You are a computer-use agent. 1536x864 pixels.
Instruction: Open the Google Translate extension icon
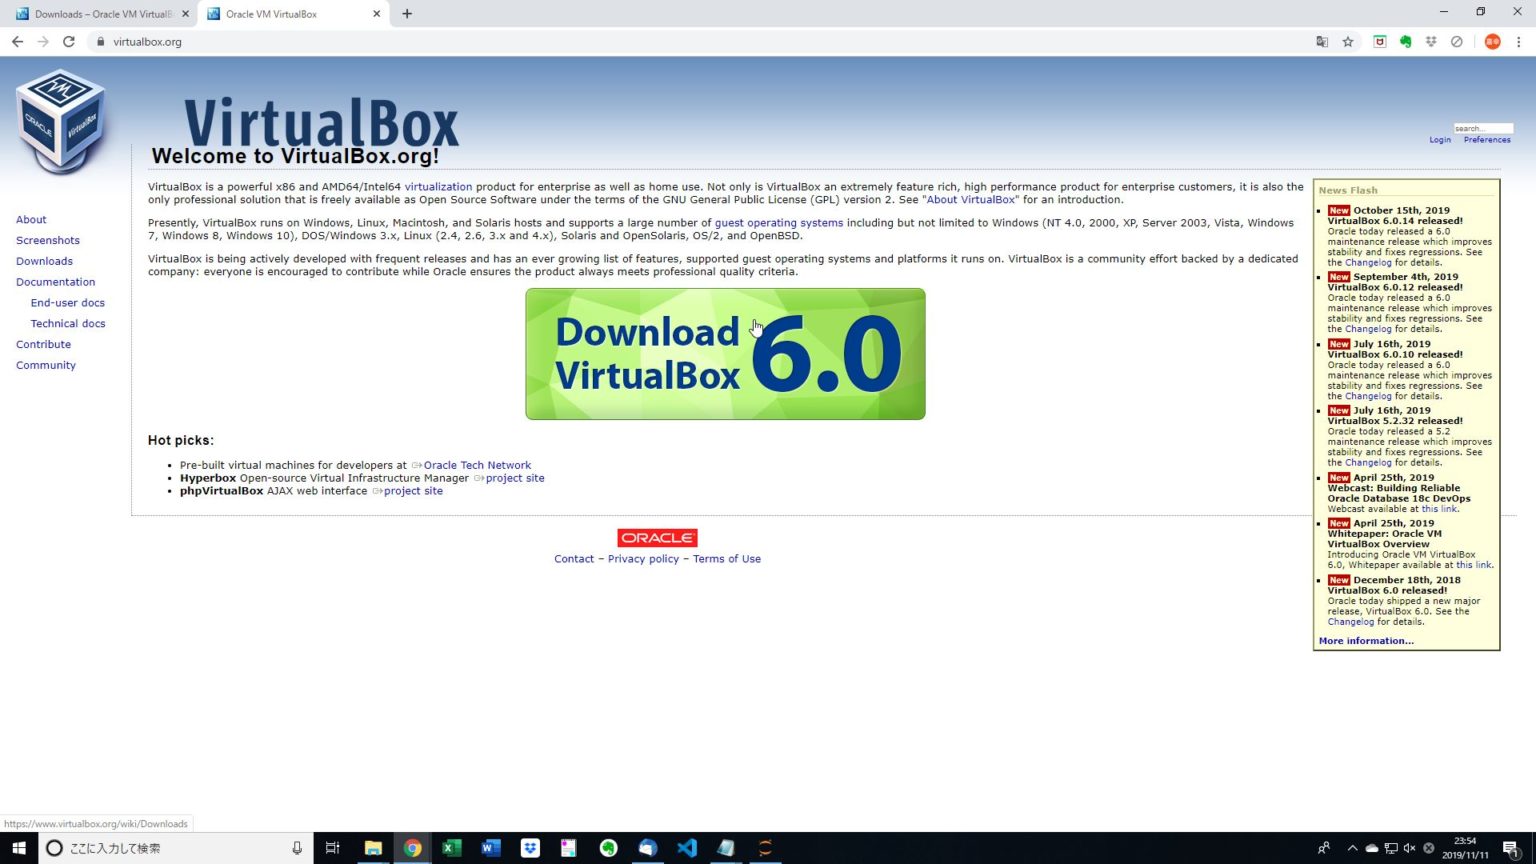(x=1321, y=42)
